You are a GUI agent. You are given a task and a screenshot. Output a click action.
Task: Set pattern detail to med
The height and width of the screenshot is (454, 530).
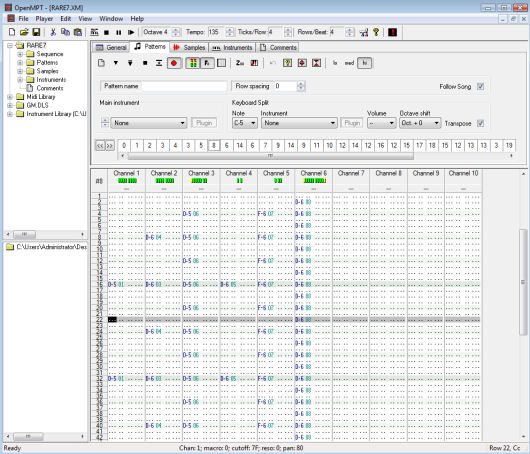point(349,63)
